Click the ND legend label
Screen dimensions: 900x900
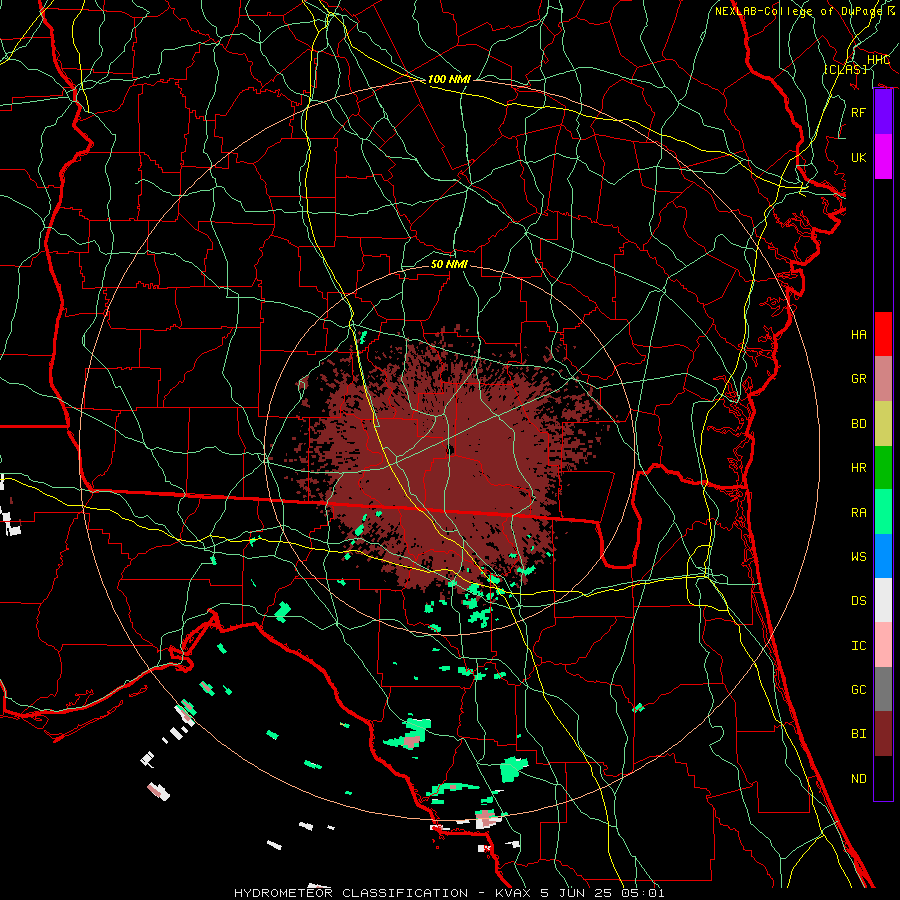(x=858, y=779)
